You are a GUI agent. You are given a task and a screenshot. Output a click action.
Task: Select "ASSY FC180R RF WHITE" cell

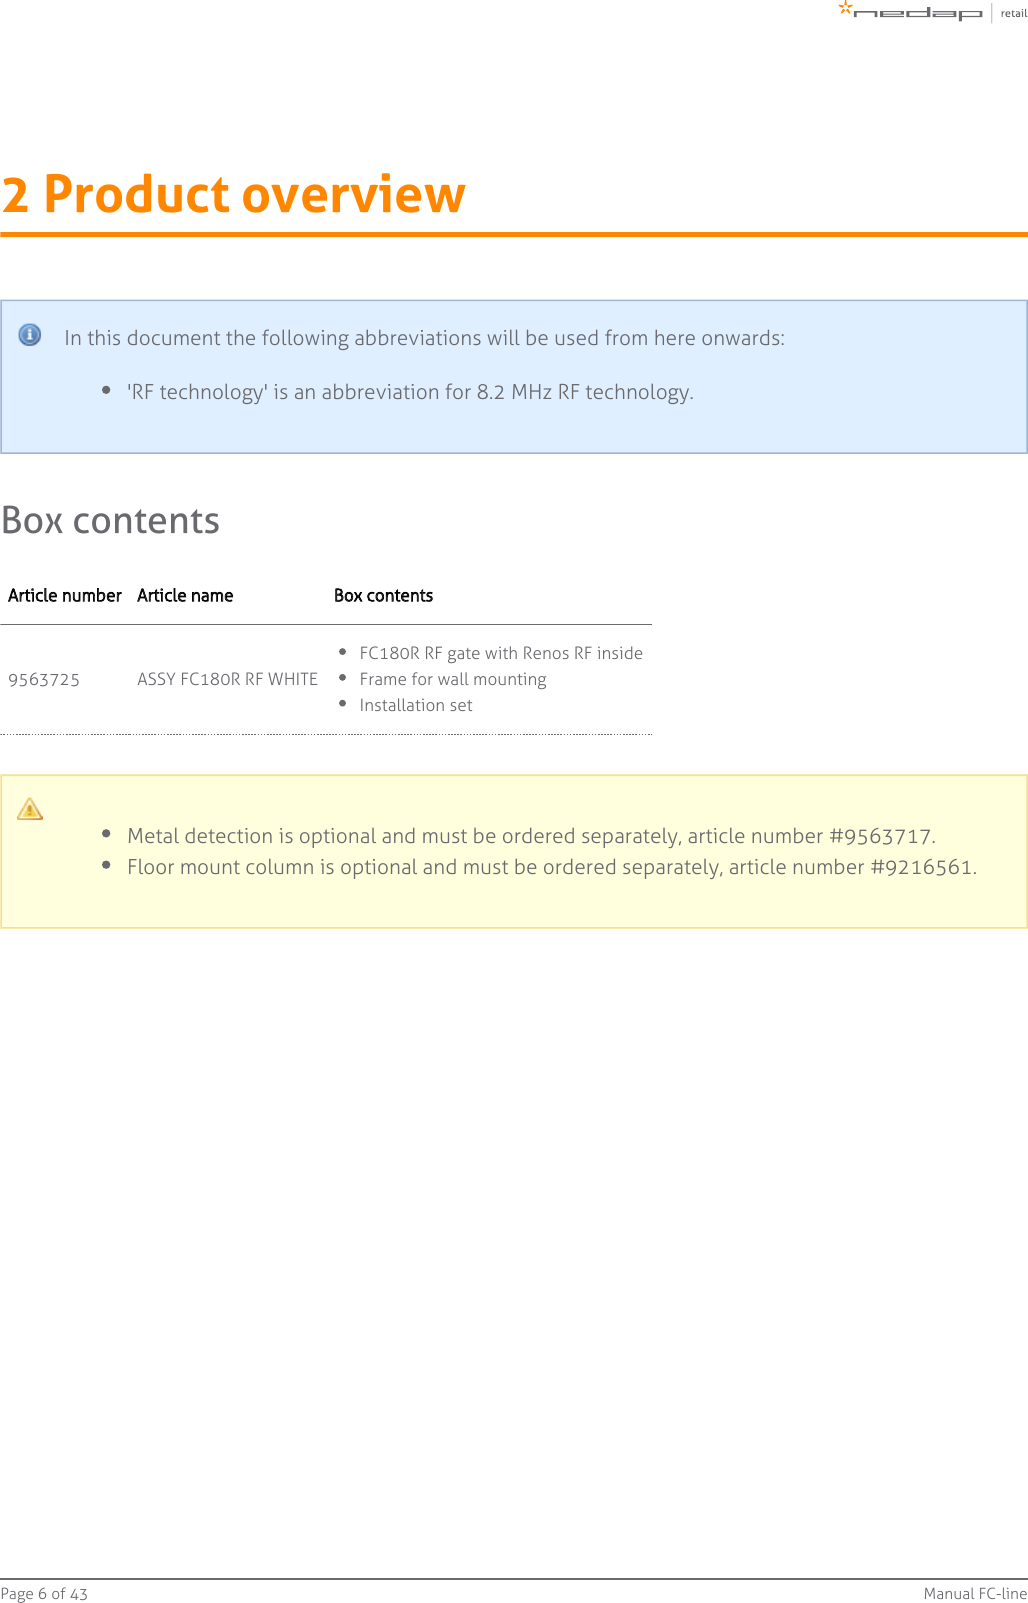click(227, 680)
